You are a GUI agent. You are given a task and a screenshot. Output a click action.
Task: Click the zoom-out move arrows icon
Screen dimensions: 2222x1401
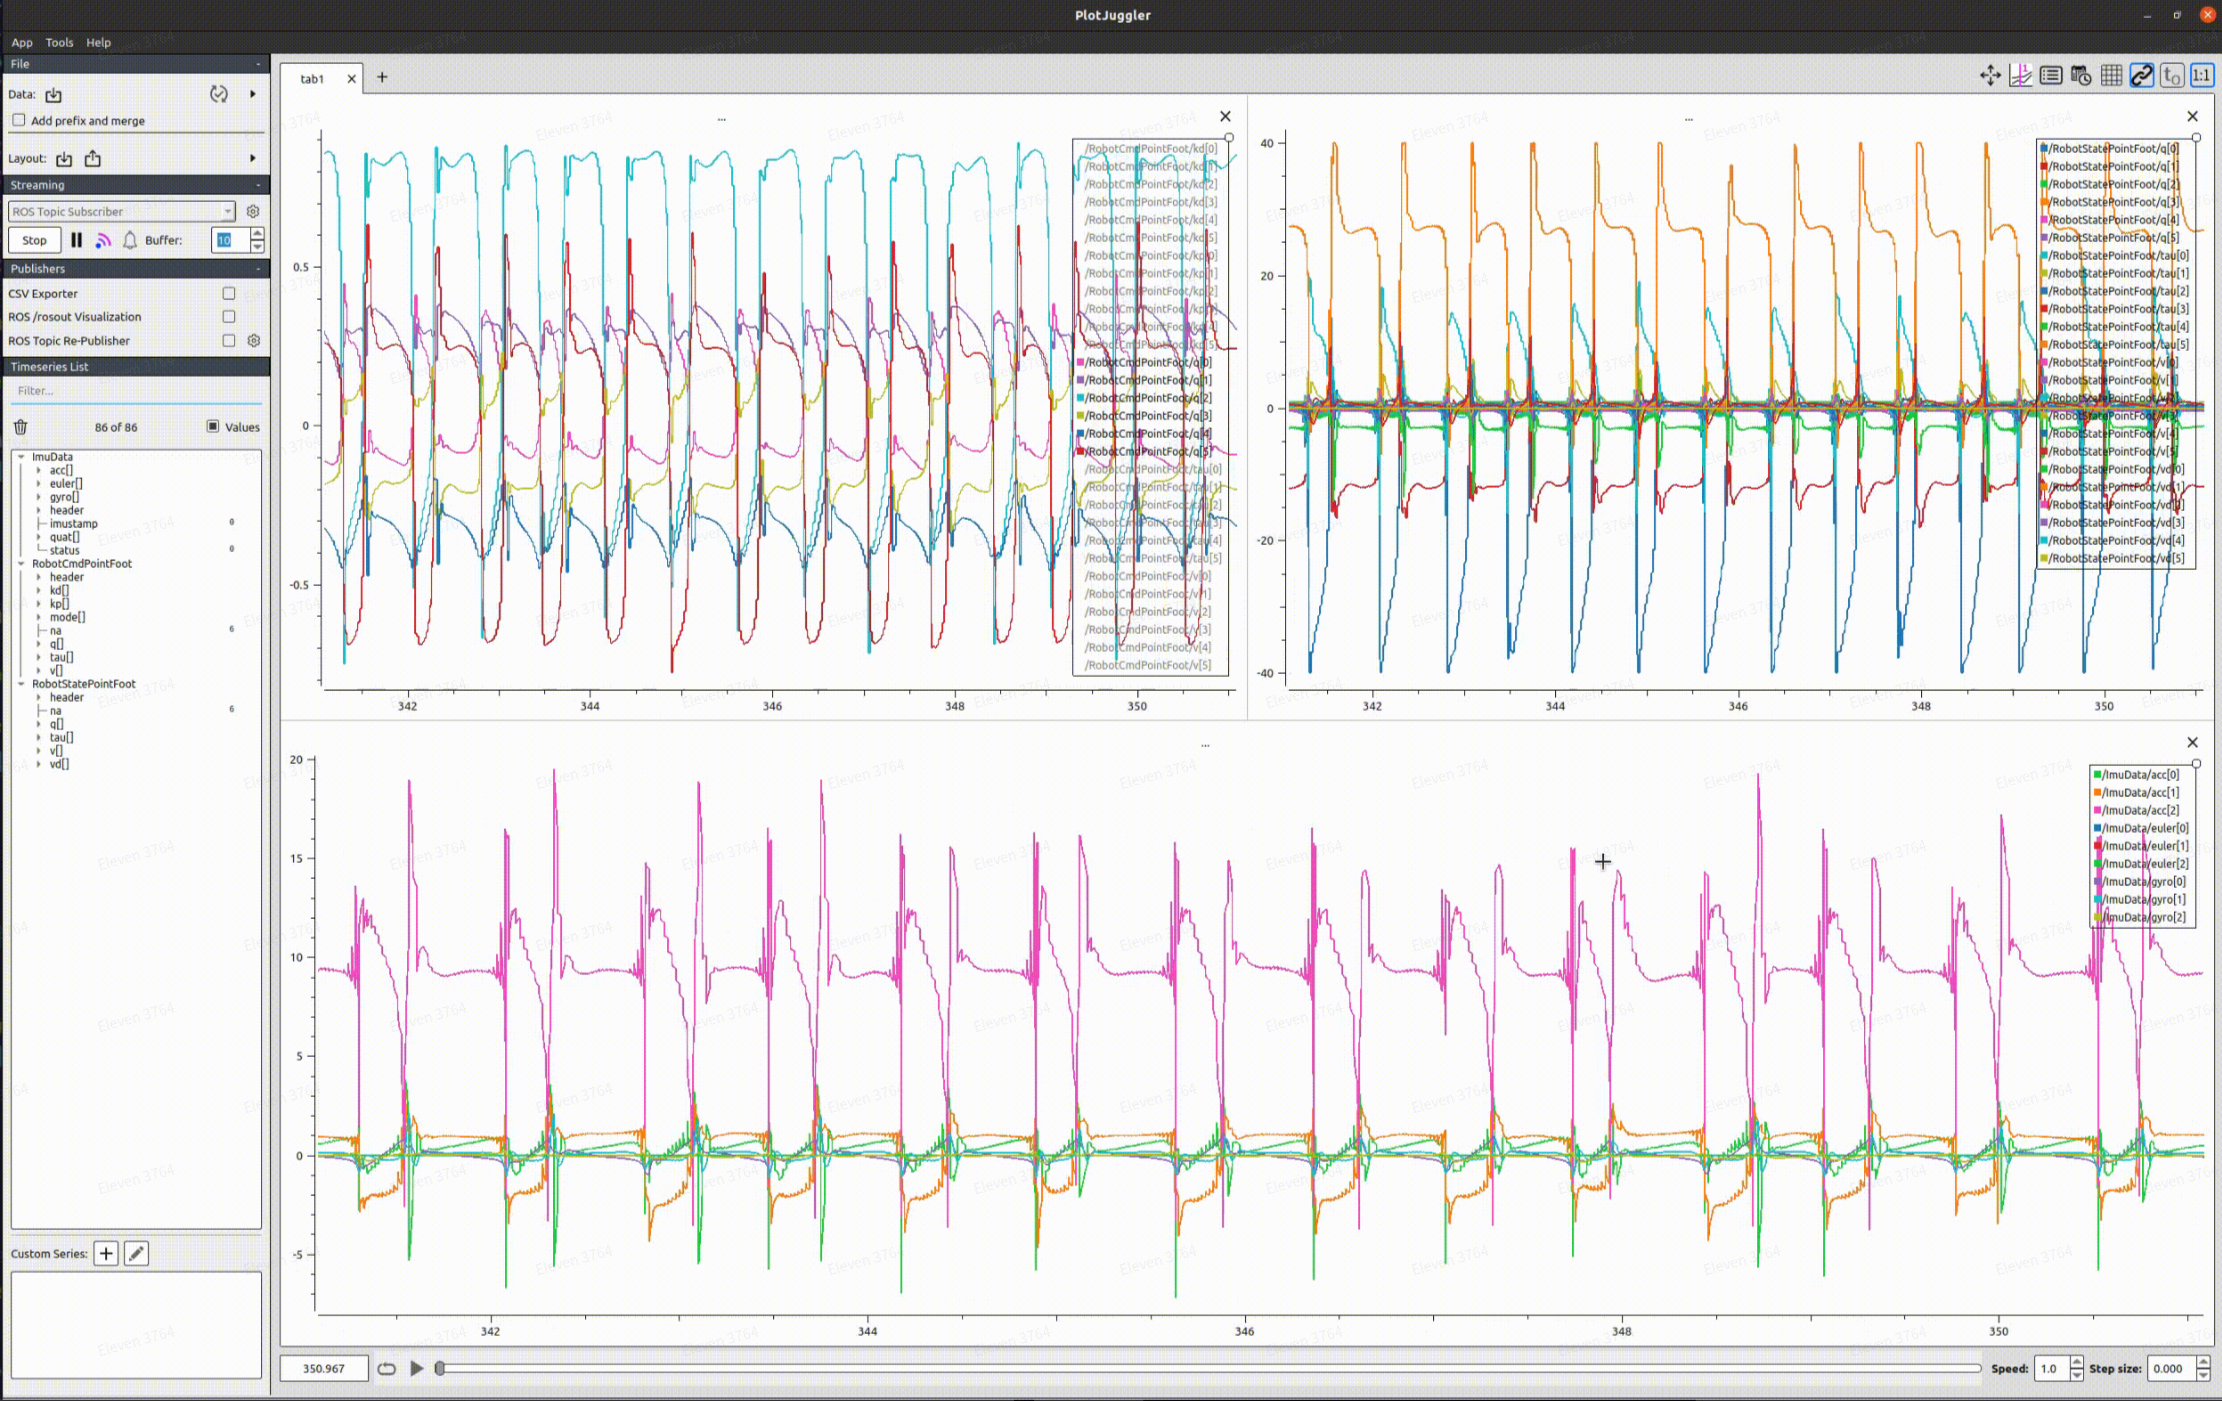(1990, 76)
